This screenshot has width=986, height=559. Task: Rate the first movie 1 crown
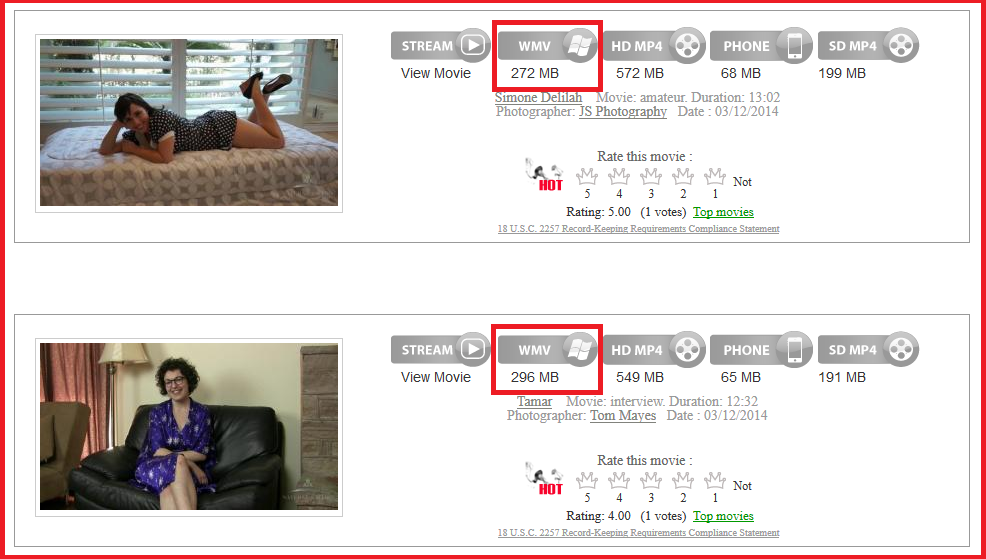715,177
